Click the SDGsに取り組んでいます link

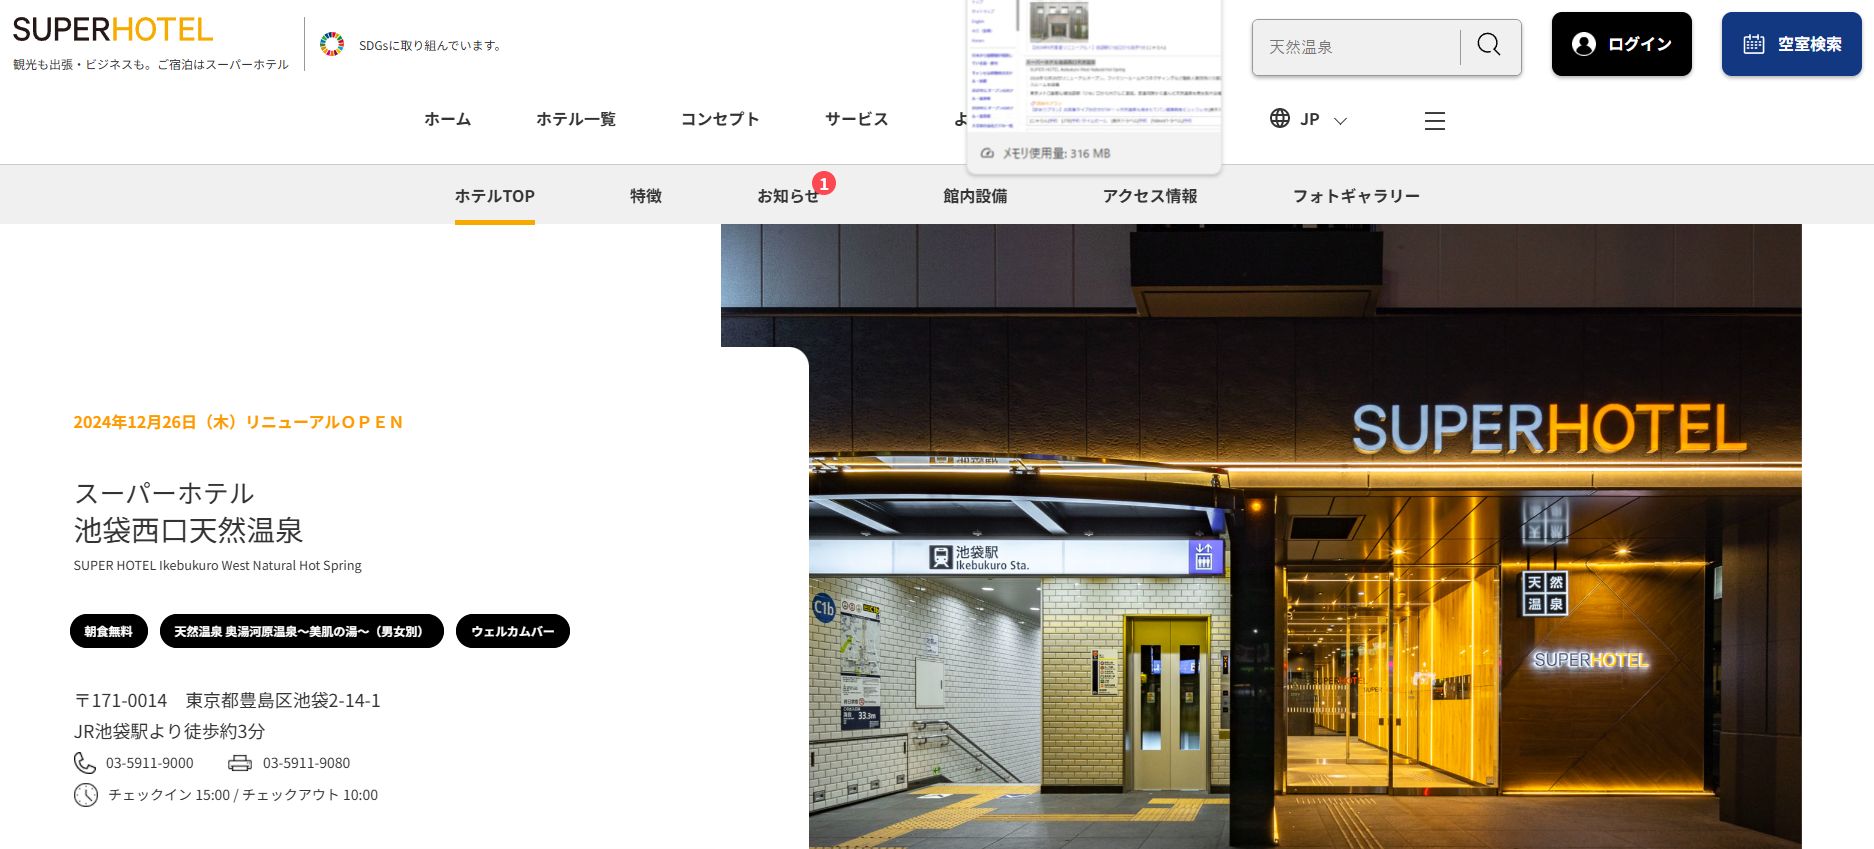click(x=430, y=45)
